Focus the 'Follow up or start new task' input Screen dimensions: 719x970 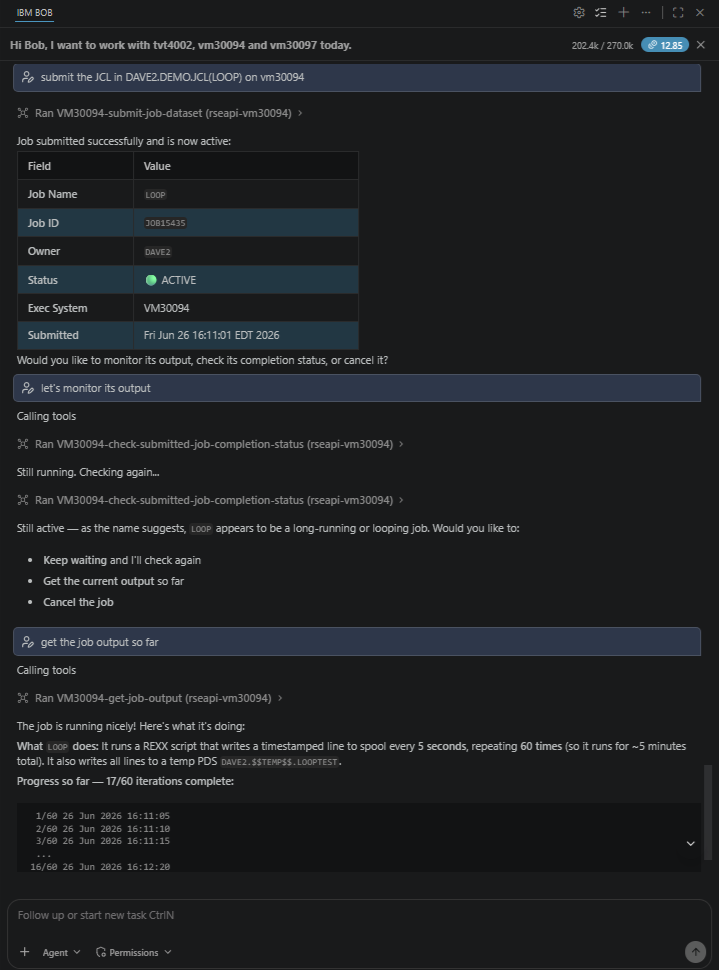coord(359,915)
